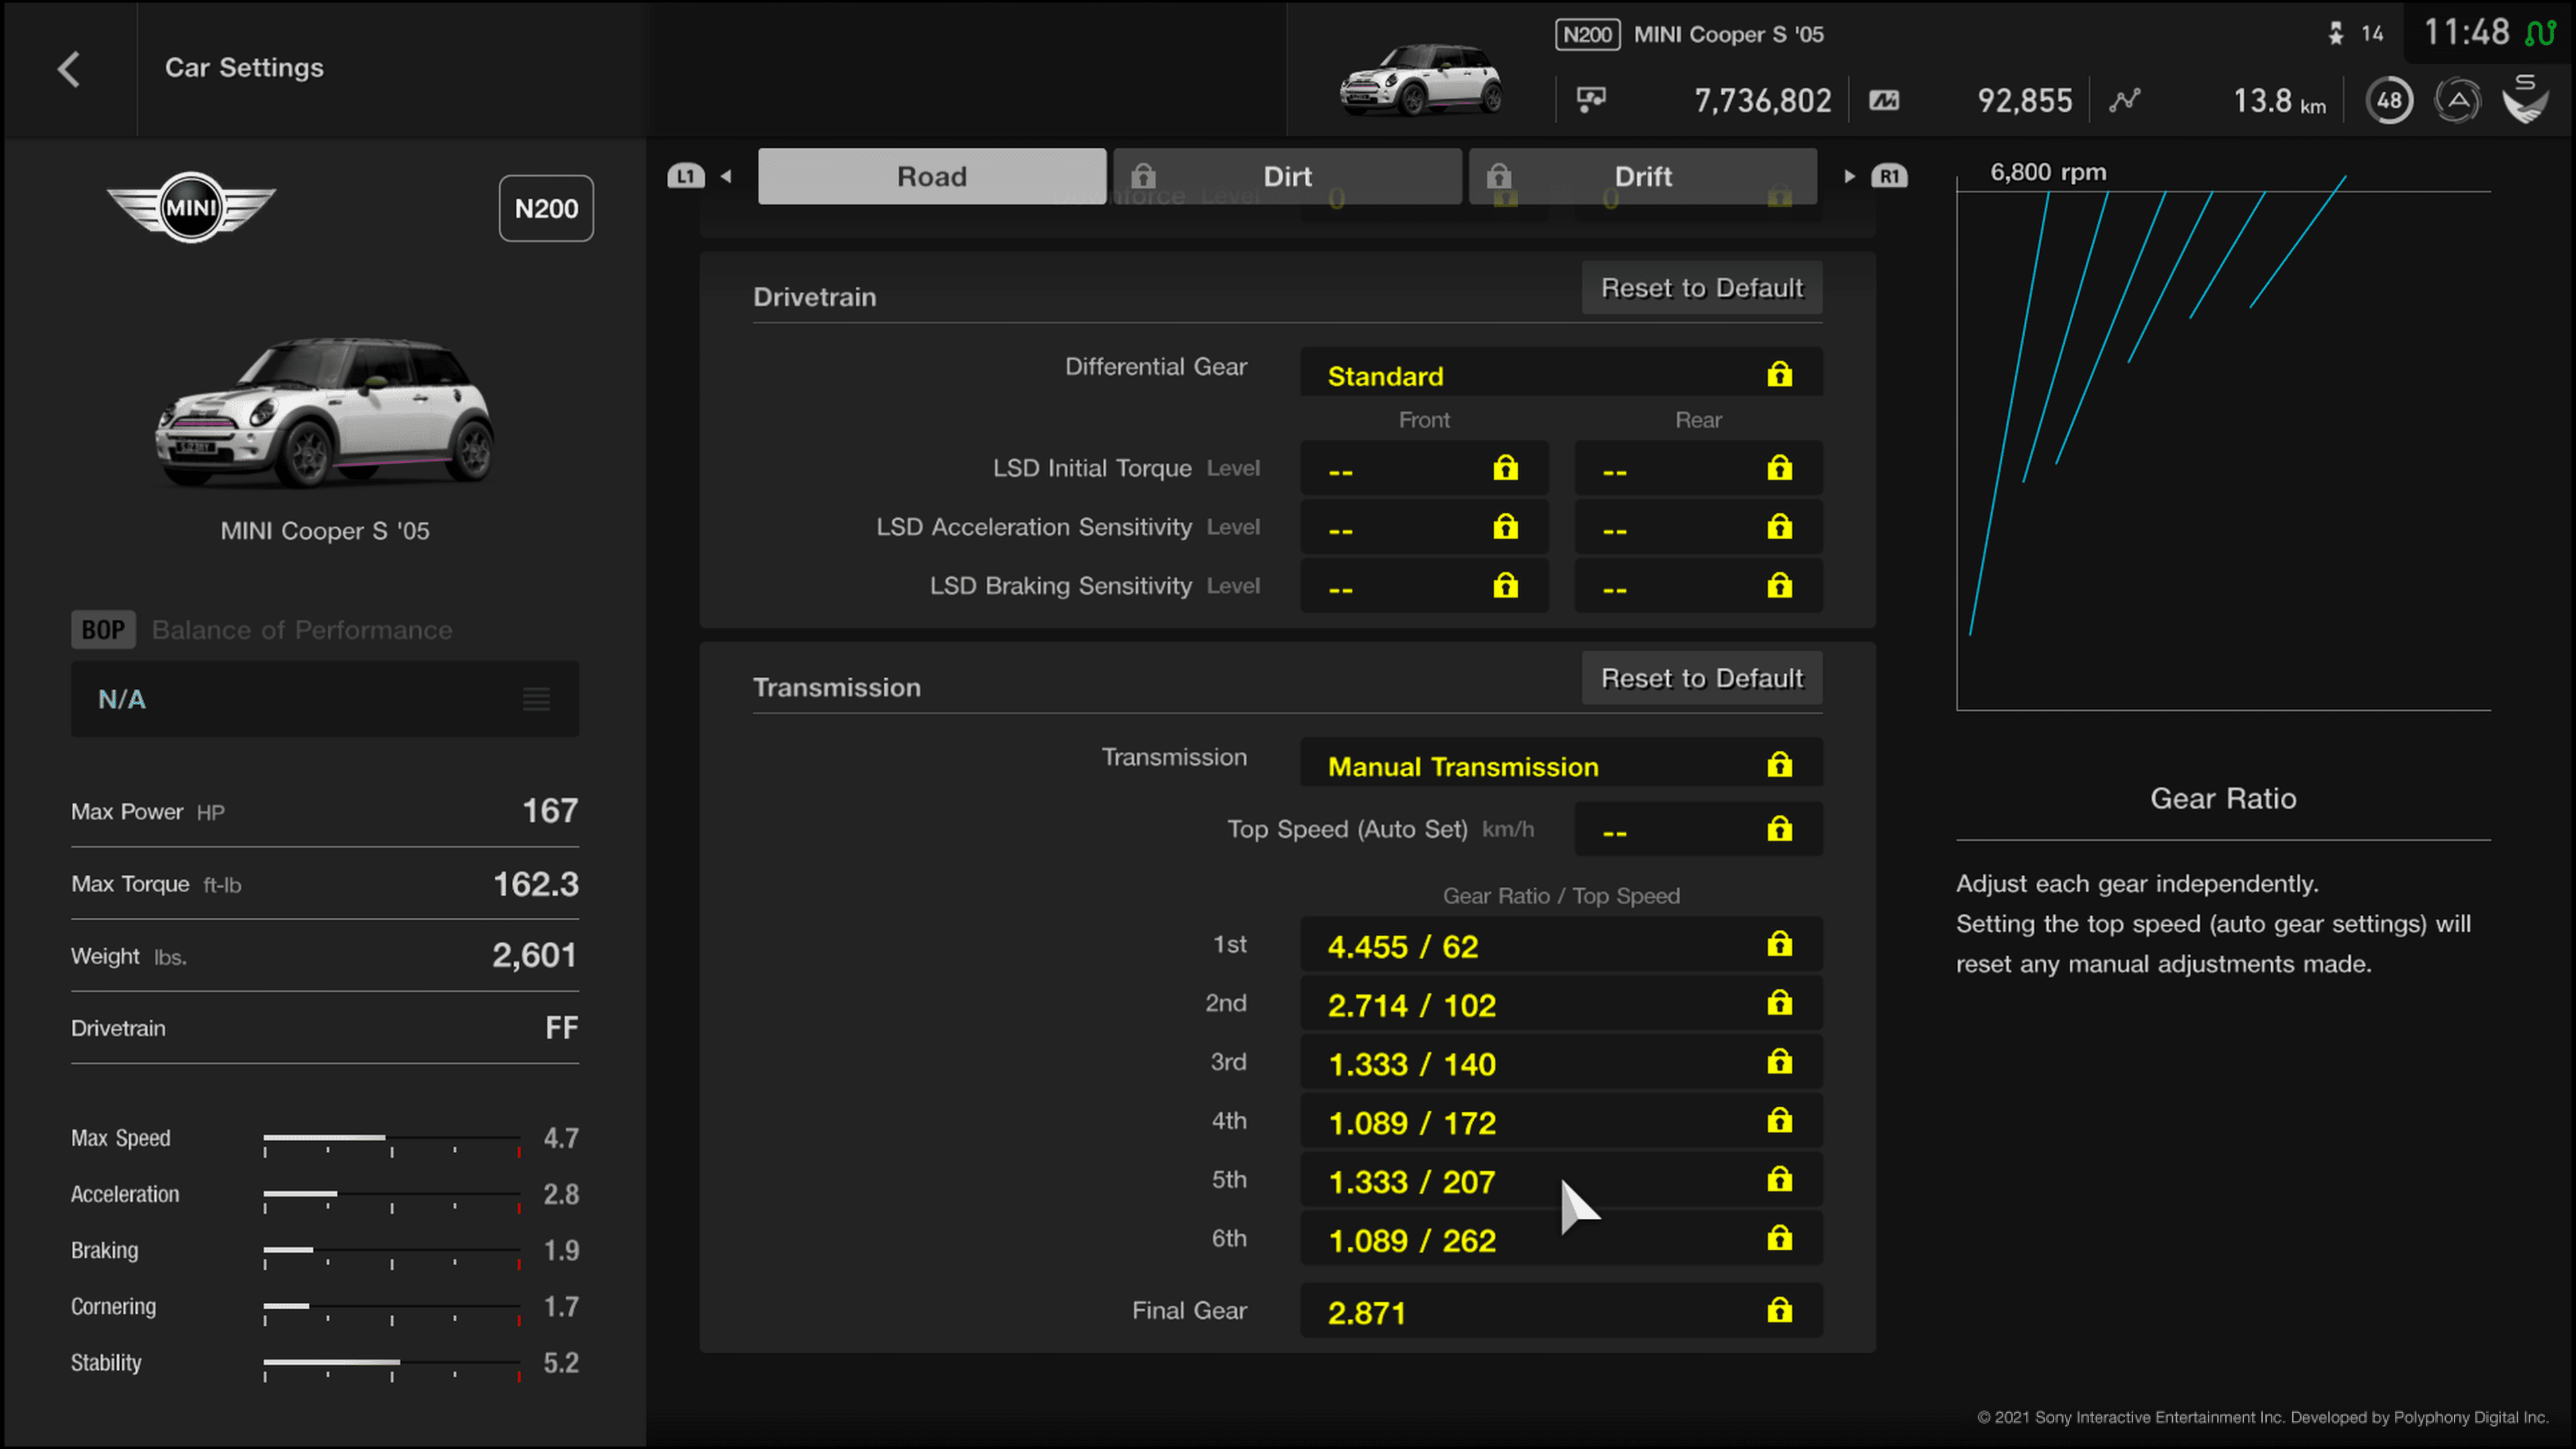Image resolution: width=2576 pixels, height=1449 pixels.
Task: Click lock on Rear LSD Initial Torque
Action: pyautogui.click(x=1779, y=468)
